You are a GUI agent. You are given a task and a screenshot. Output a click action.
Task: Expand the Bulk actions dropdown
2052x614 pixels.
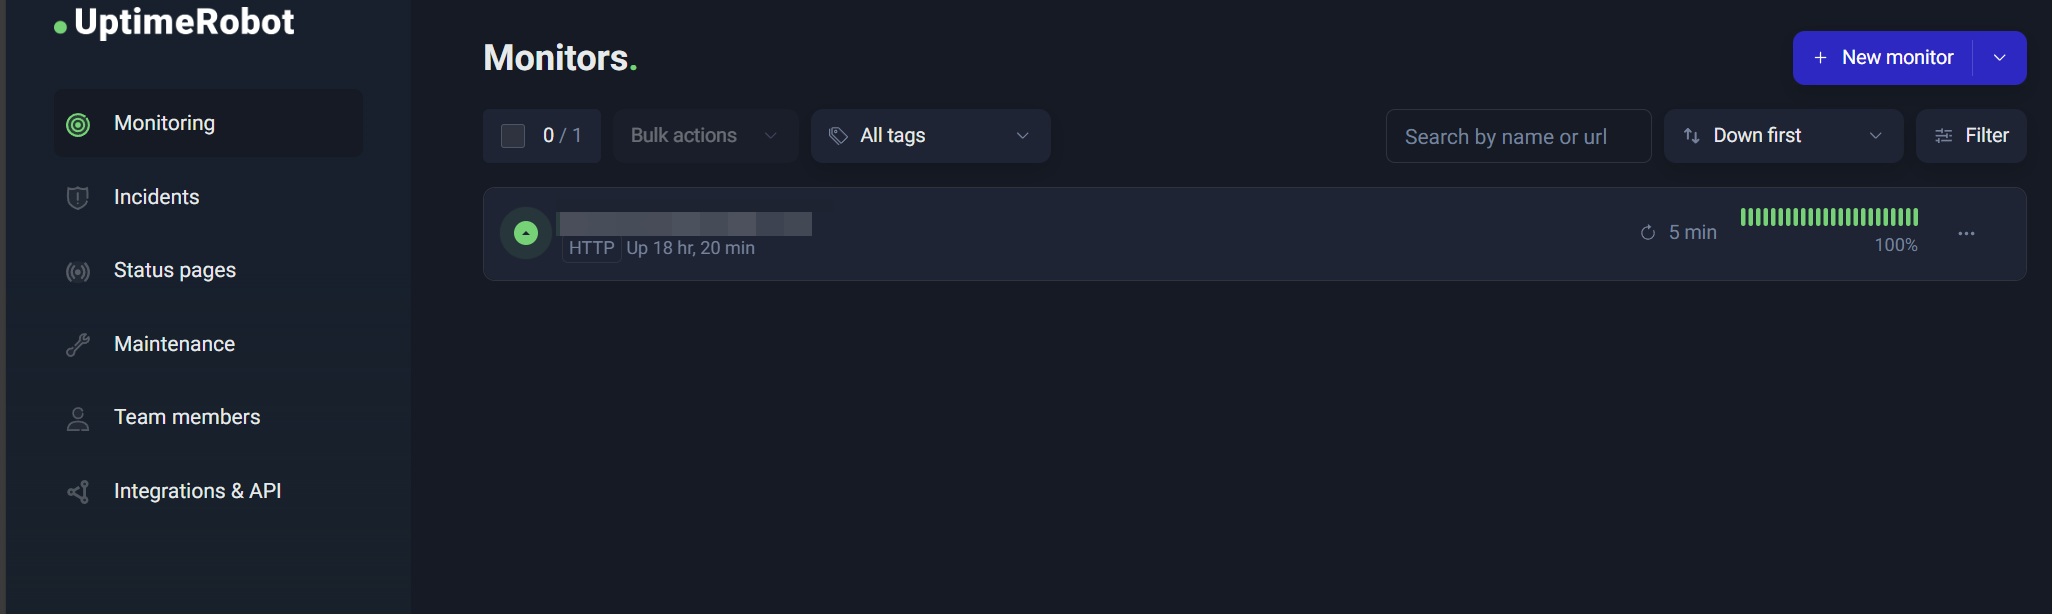pyautogui.click(x=705, y=136)
